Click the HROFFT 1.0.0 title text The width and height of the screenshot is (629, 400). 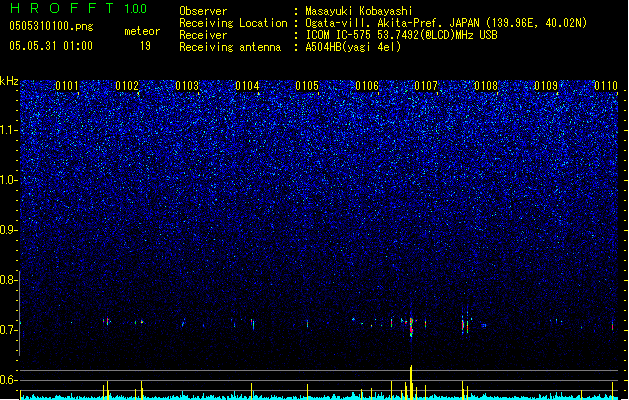78,8
